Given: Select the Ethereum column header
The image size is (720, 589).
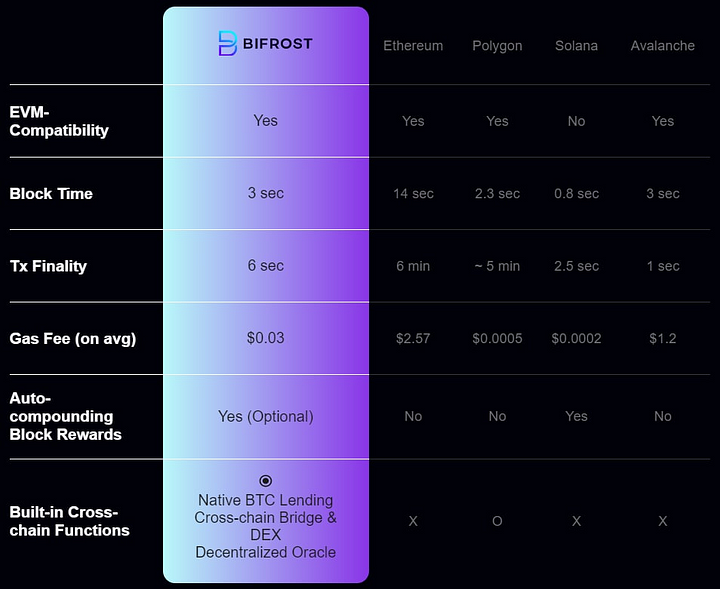Looking at the screenshot, I should click(413, 45).
